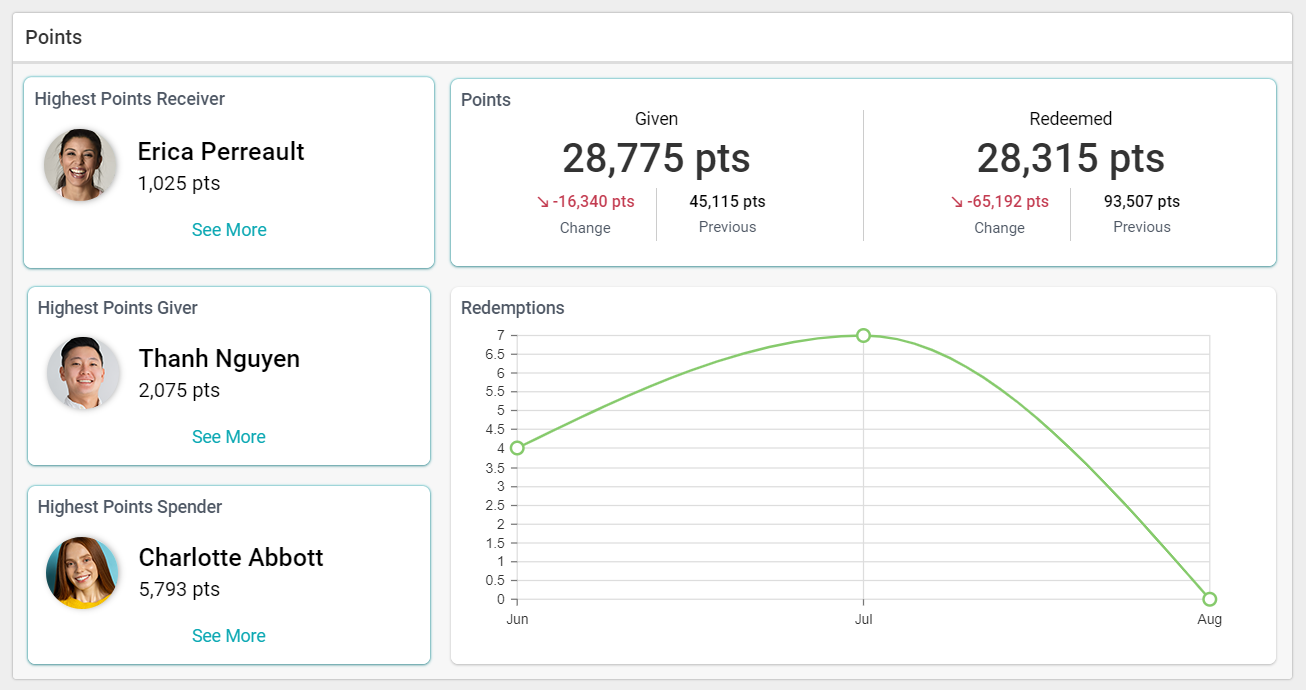The image size is (1306, 690).
Task: Click the Charlotte Abbott name
Action: (x=231, y=558)
